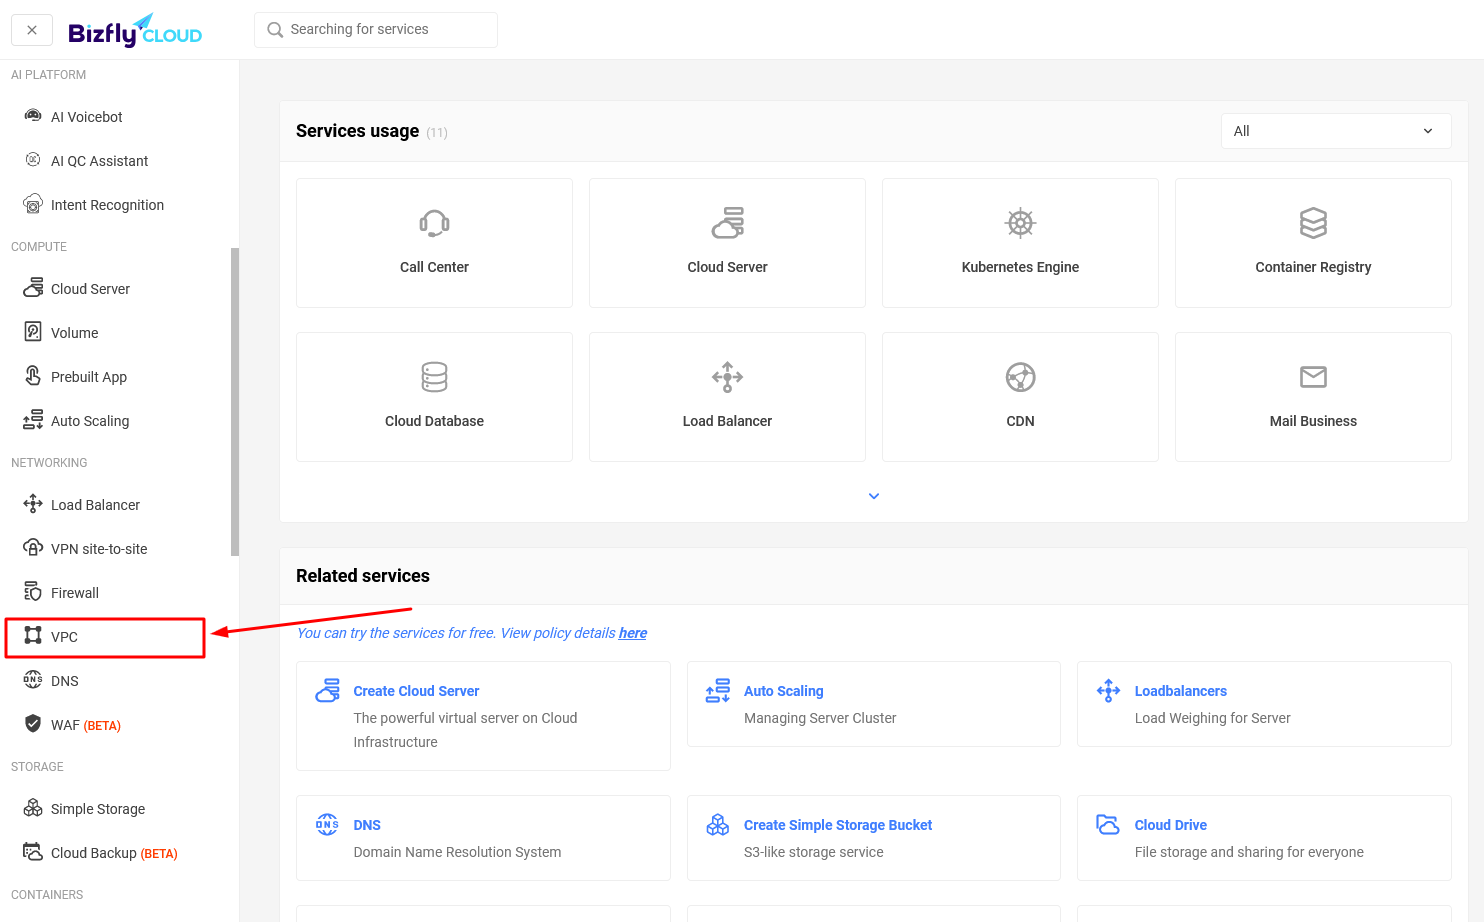Click the Create Simple Storage Bucket link

pyautogui.click(x=838, y=825)
